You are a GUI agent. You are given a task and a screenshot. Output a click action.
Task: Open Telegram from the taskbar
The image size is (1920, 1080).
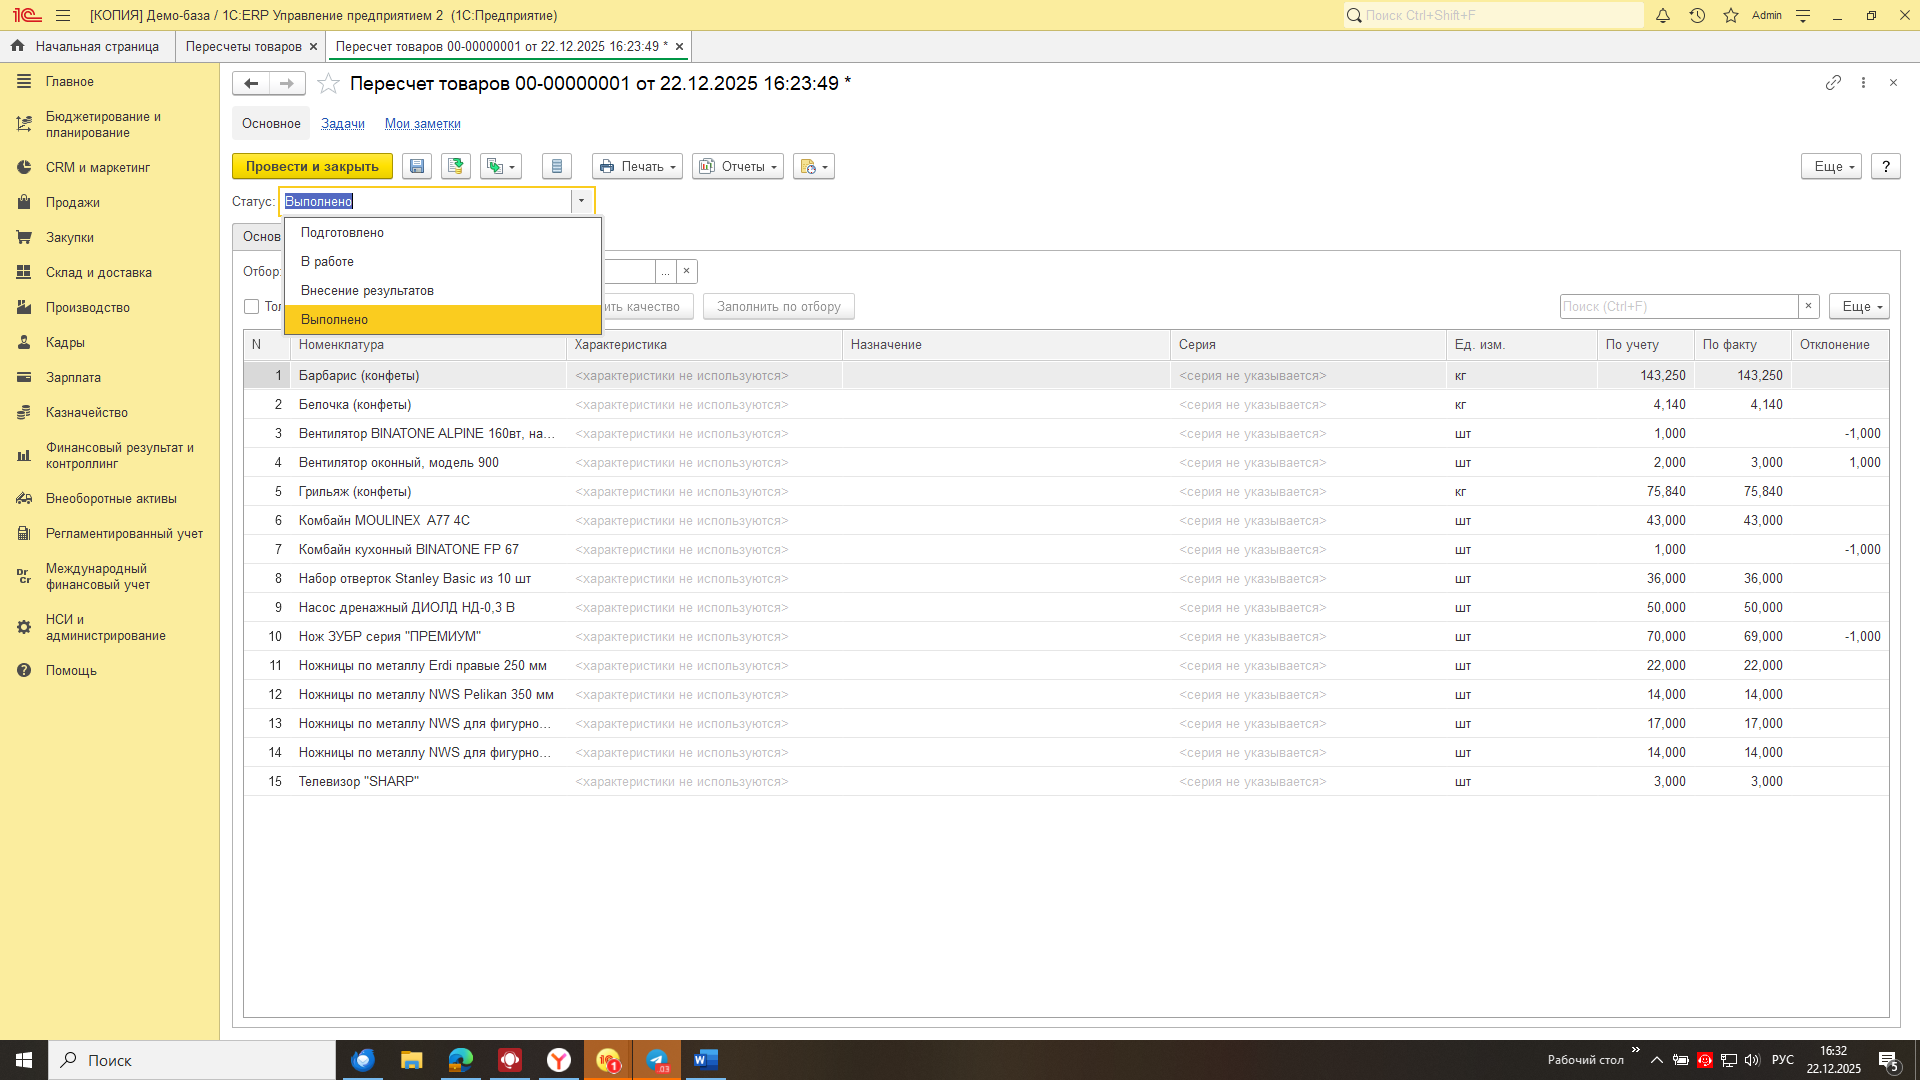[x=657, y=1060]
